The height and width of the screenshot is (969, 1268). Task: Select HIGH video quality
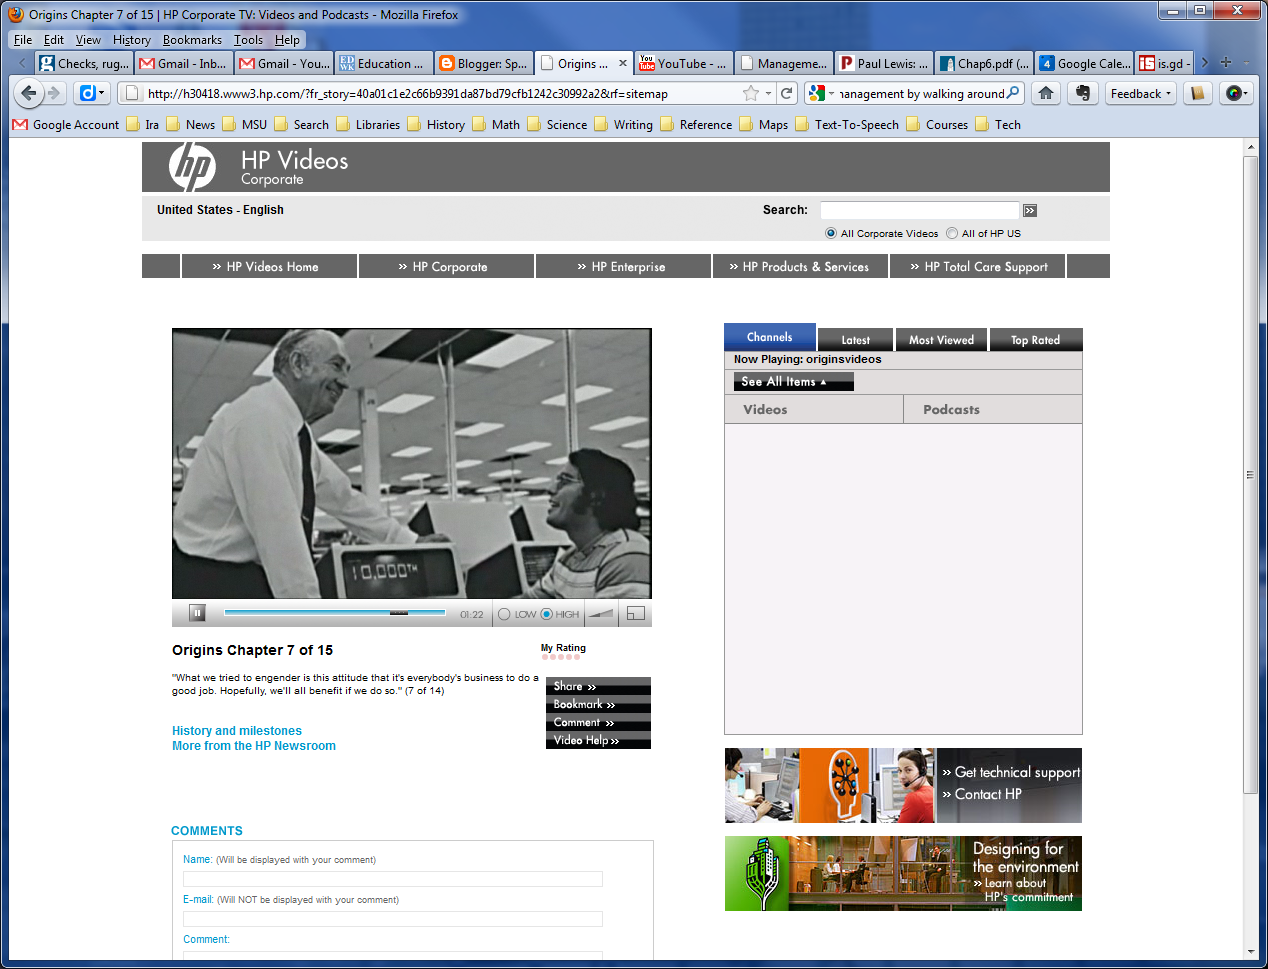click(x=546, y=614)
